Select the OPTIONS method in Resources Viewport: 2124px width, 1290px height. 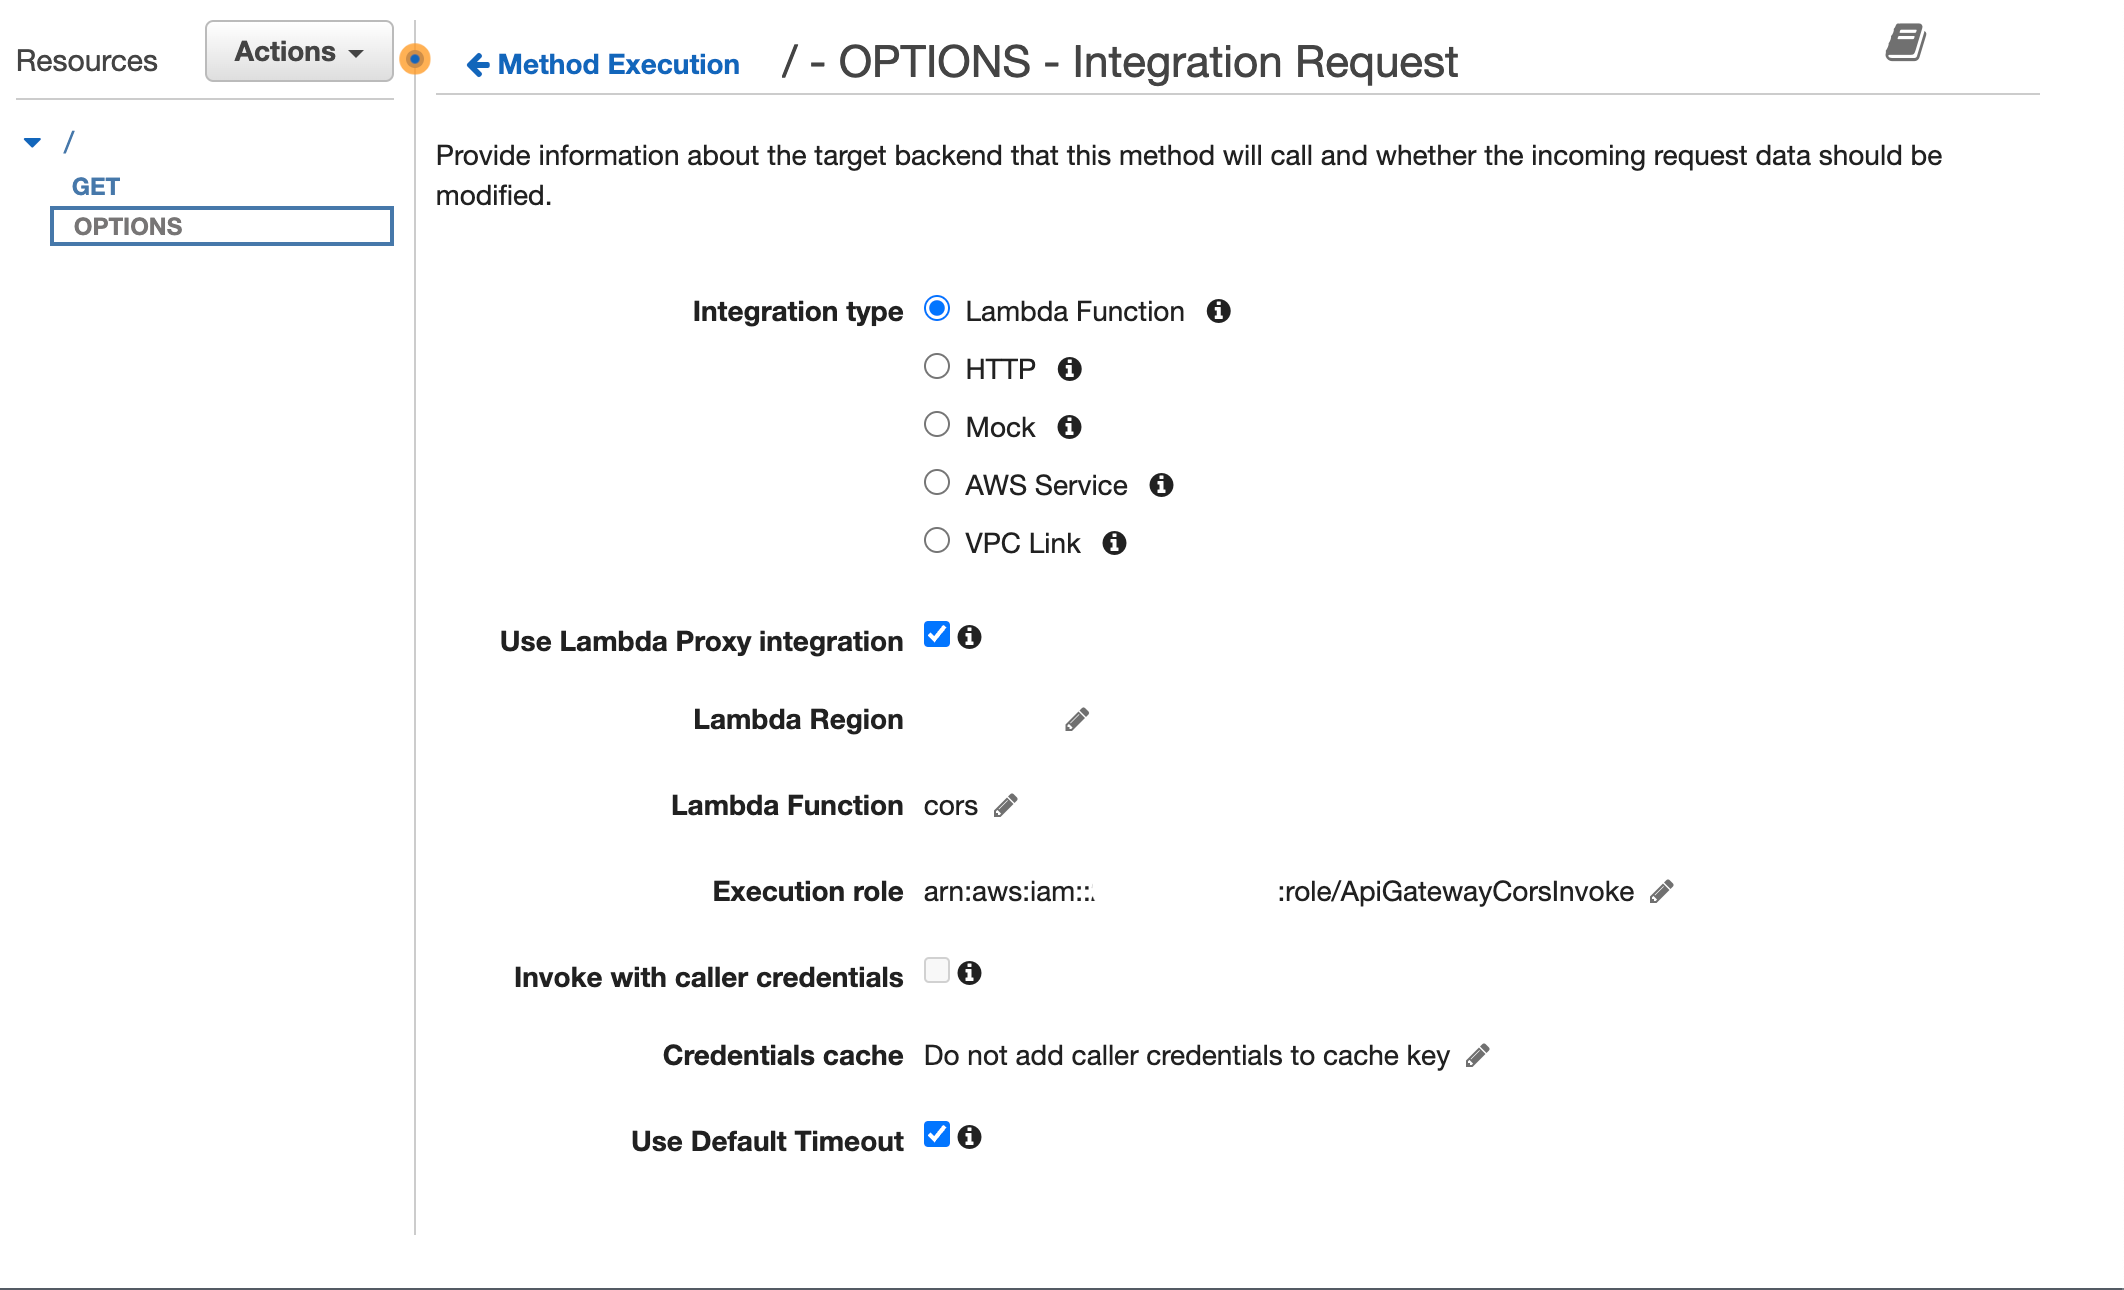127,225
